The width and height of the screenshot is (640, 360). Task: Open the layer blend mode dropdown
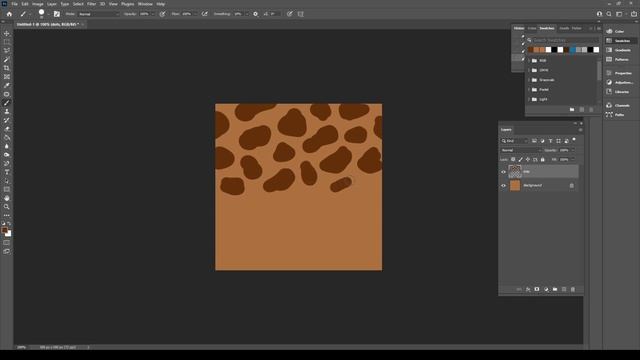pos(521,150)
